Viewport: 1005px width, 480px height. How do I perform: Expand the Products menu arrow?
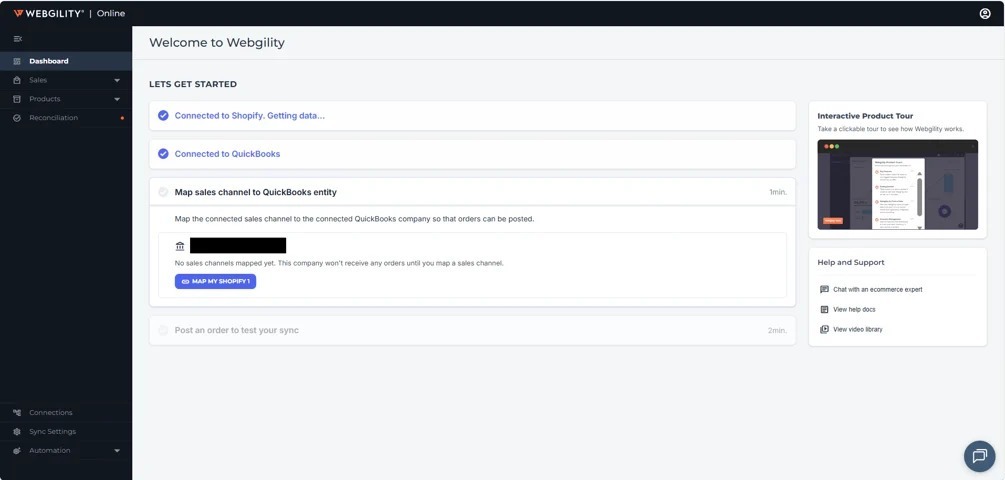pos(117,99)
